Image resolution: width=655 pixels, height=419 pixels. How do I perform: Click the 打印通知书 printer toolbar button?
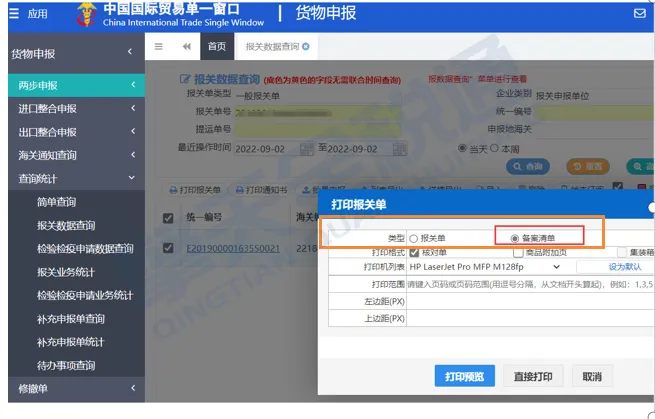pyautogui.click(x=261, y=190)
